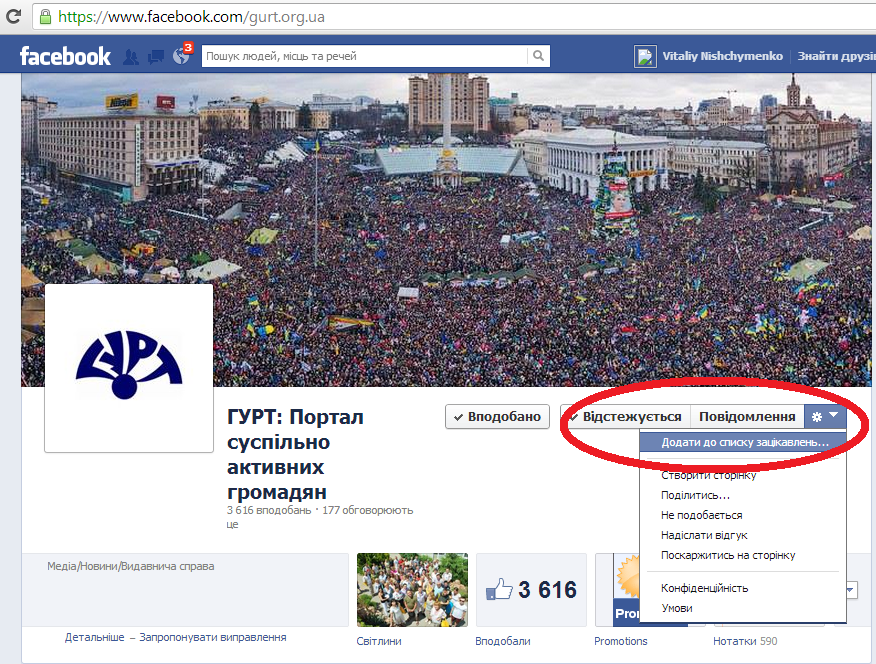Screen dimensions: 876x664
Task: Choose Поділитись… from the dropdown menu
Action: pos(695,495)
